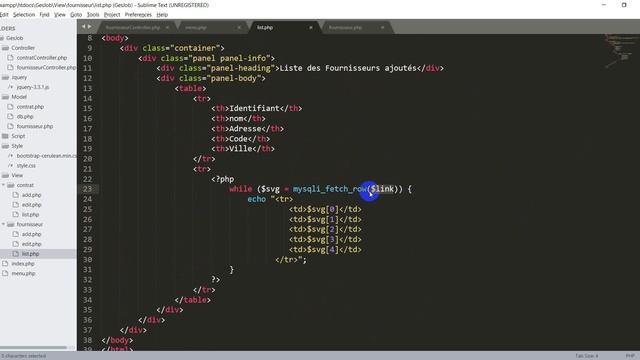This screenshot has height=360, width=640.
Task: Click the 'Liste des Fournisseurs ajoutés' text
Action: click(x=348, y=68)
